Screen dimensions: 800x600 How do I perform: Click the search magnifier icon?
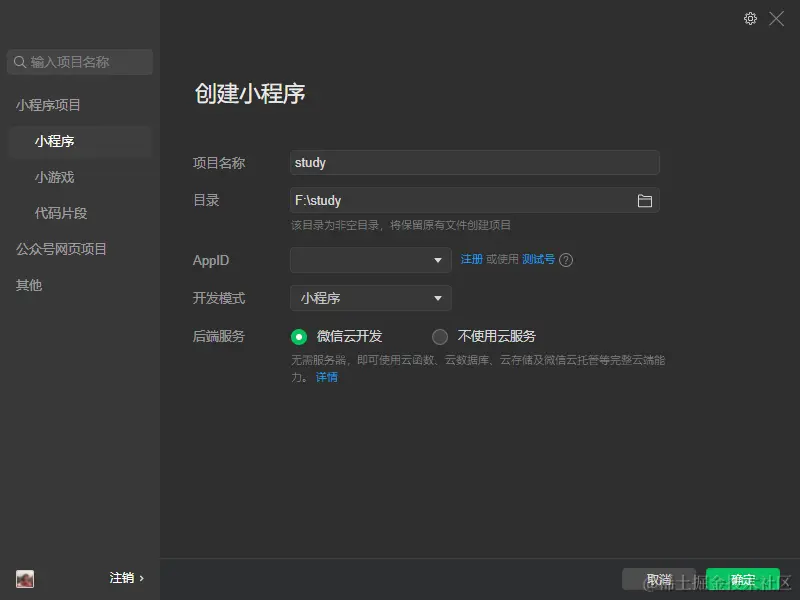[19, 62]
